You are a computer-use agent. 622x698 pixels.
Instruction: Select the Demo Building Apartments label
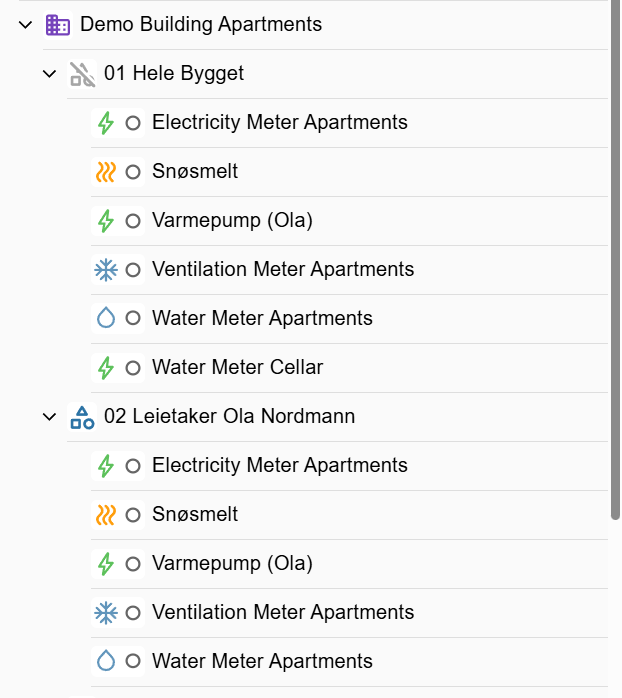pyautogui.click(x=201, y=25)
